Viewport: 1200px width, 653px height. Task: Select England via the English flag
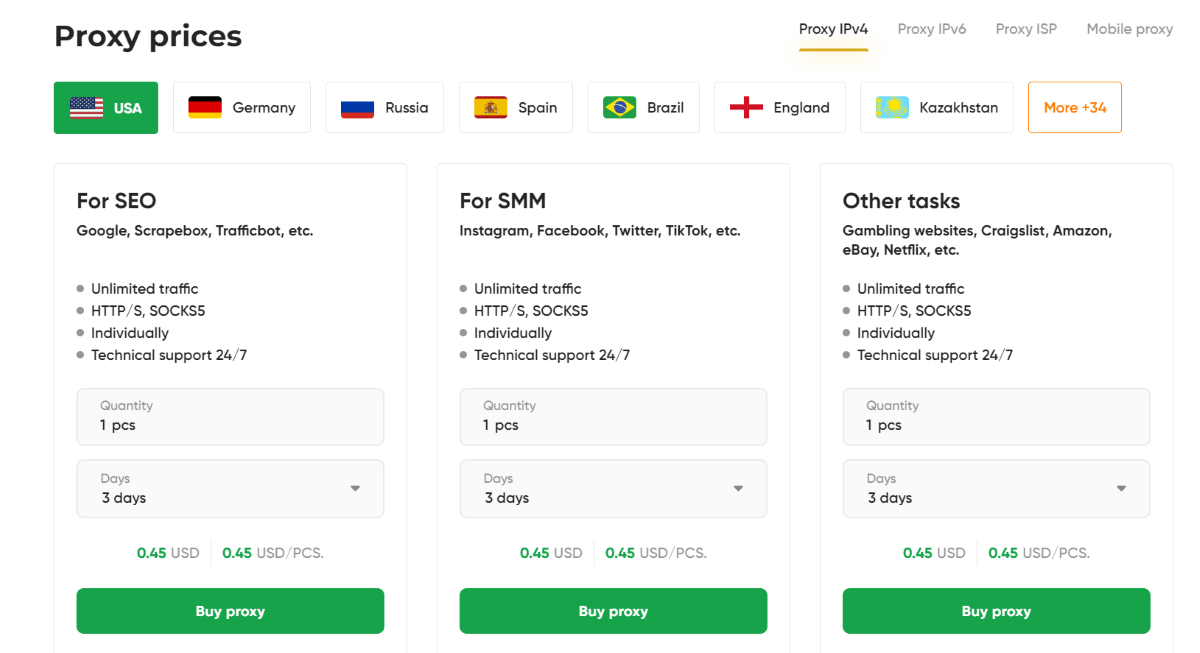coord(779,107)
